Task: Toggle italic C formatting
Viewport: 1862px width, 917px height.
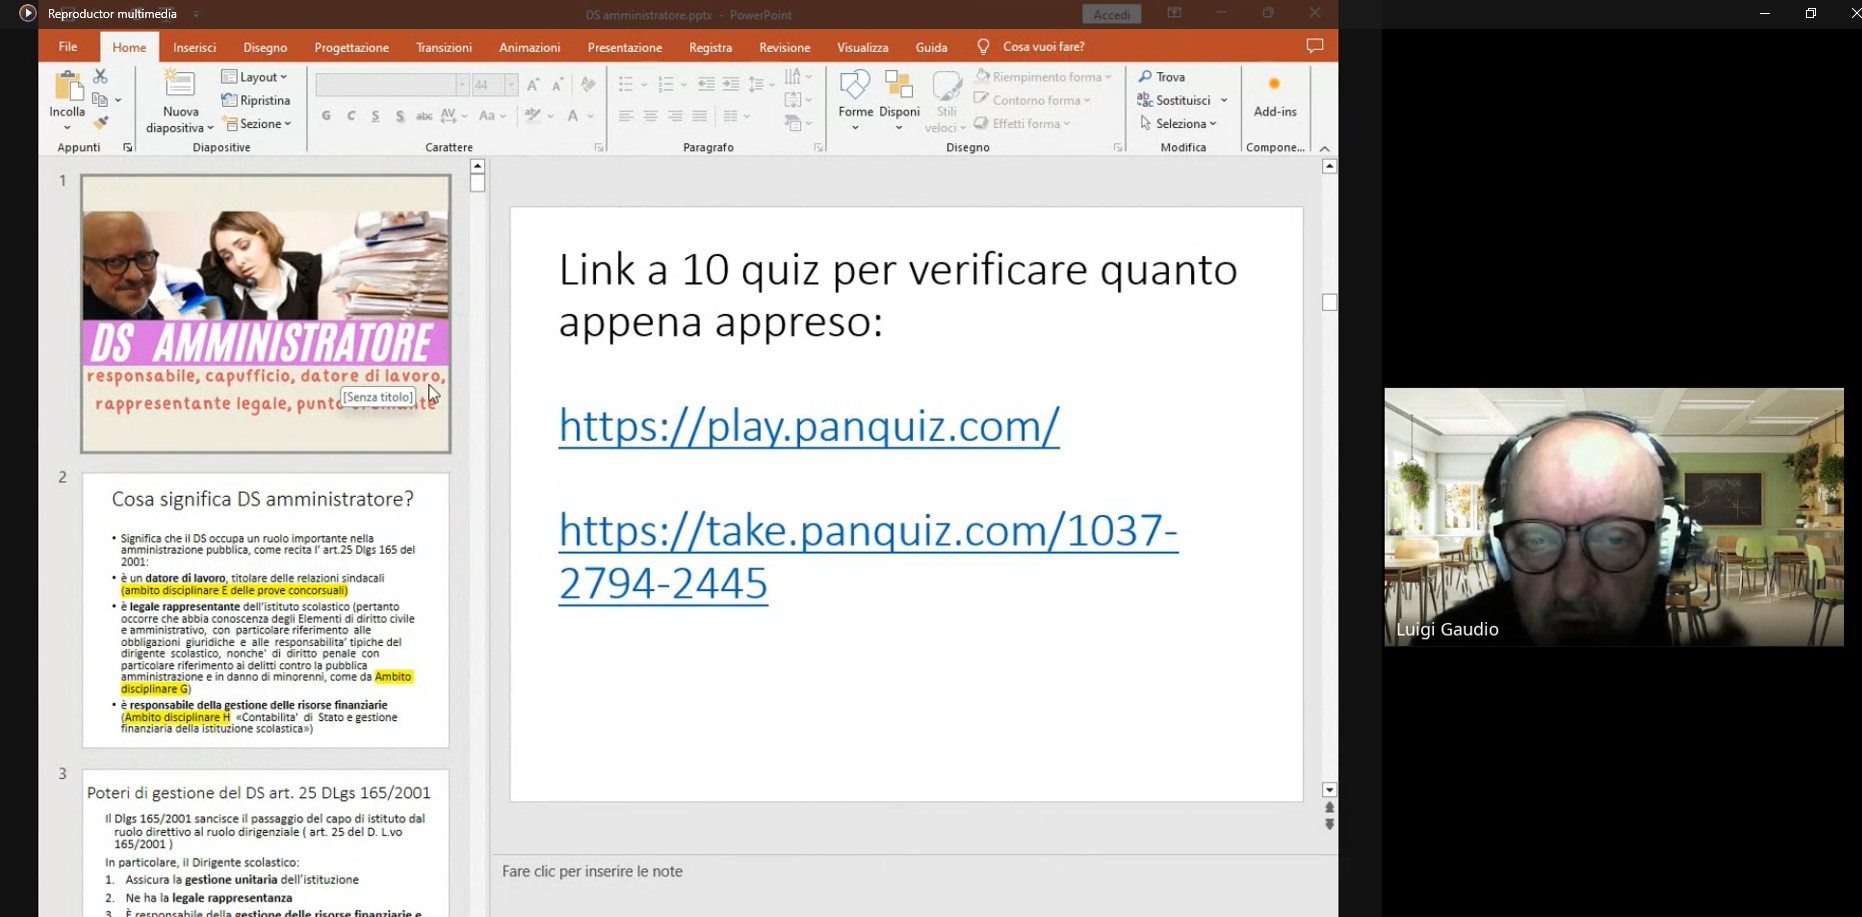Action: (x=351, y=116)
